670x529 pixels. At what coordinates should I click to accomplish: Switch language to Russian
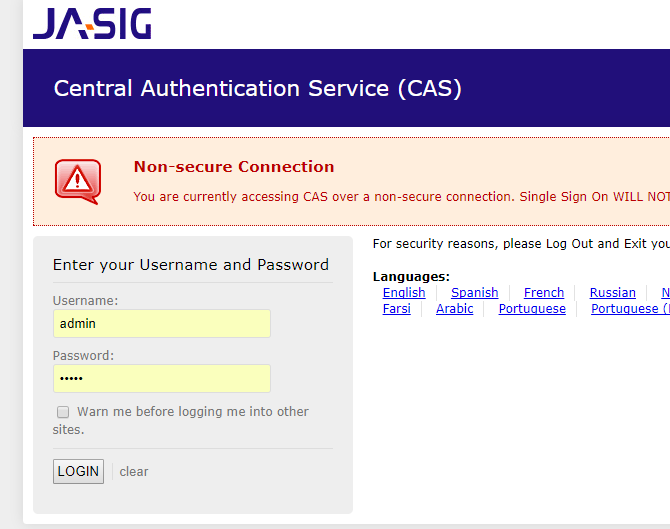click(x=613, y=293)
